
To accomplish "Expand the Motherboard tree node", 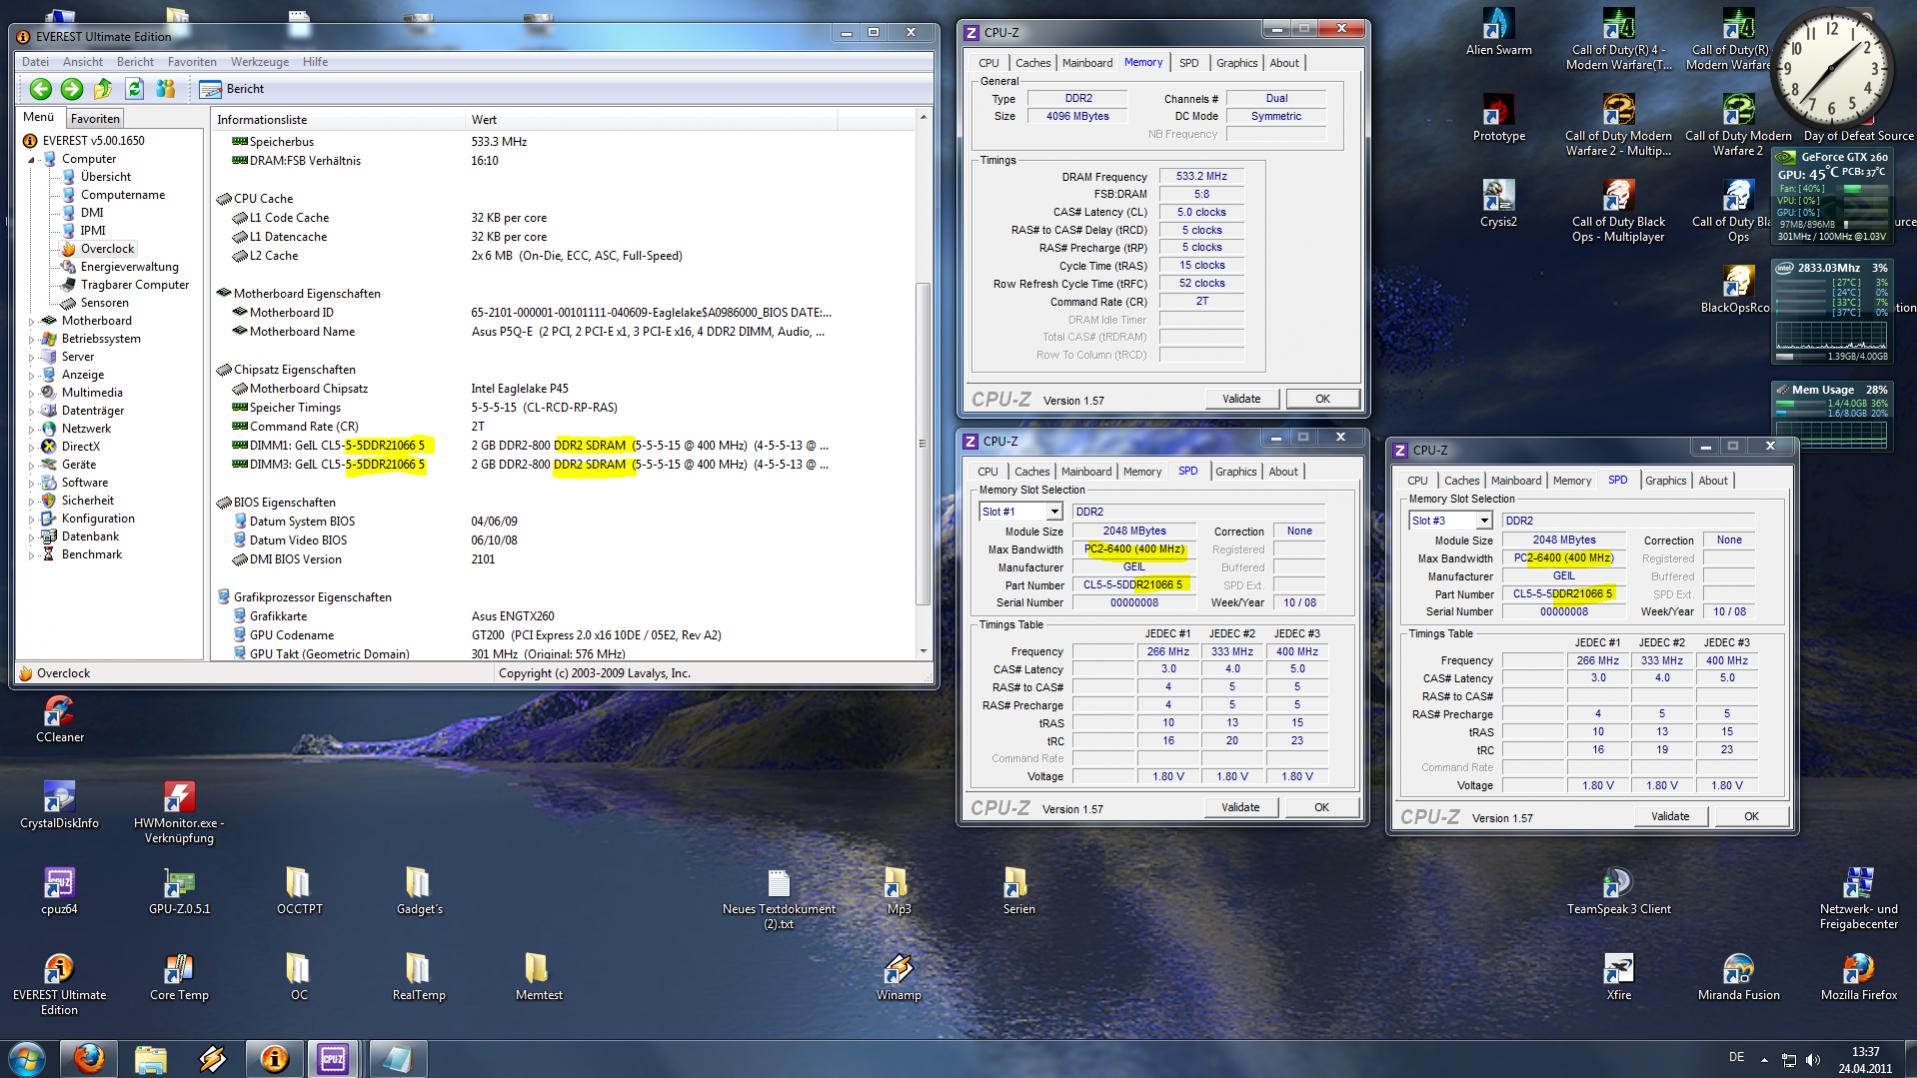I will point(31,321).
